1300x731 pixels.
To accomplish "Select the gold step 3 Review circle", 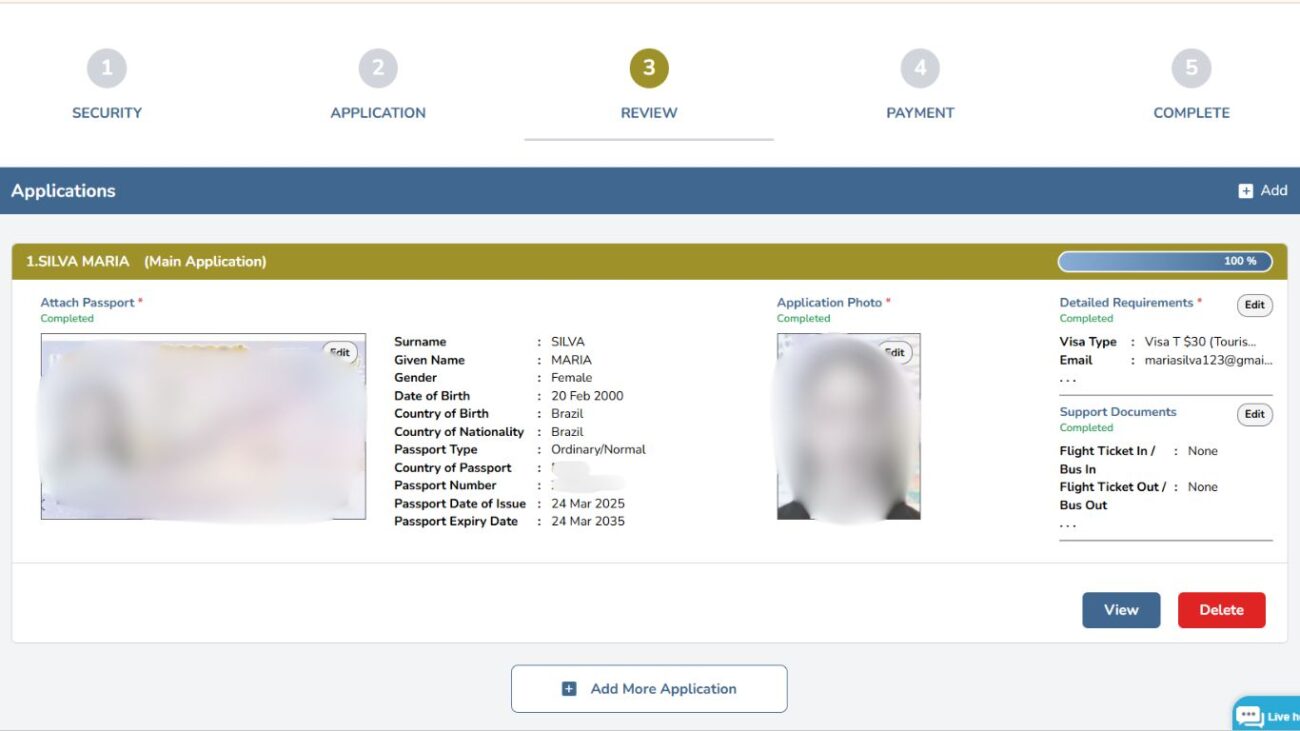I will (649, 68).
